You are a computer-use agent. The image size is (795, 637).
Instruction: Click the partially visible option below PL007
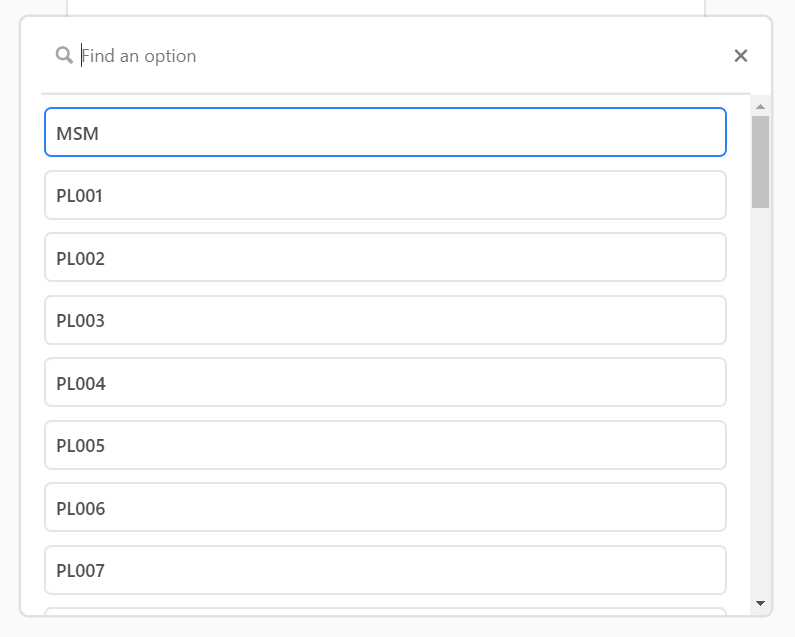coord(385,612)
